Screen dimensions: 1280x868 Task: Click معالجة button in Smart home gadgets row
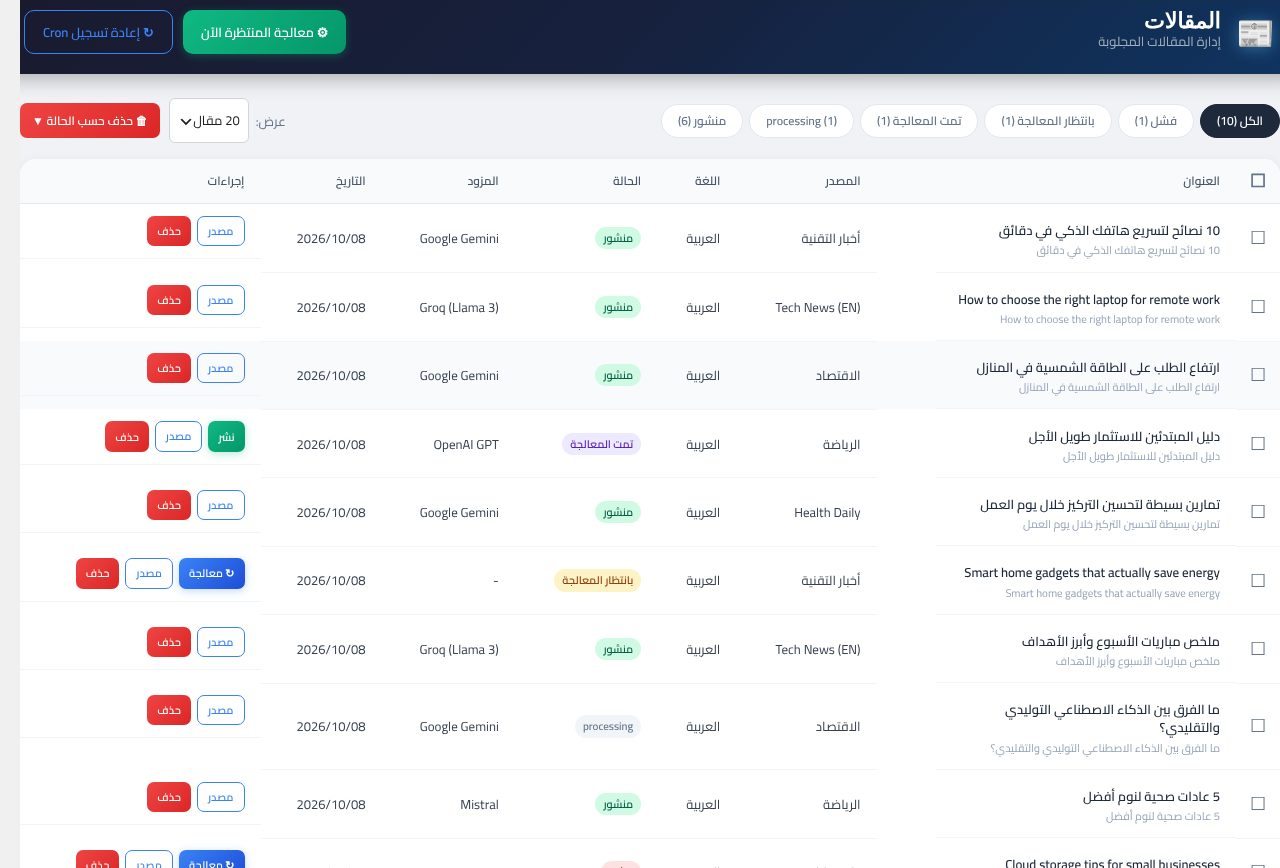click(x=212, y=573)
